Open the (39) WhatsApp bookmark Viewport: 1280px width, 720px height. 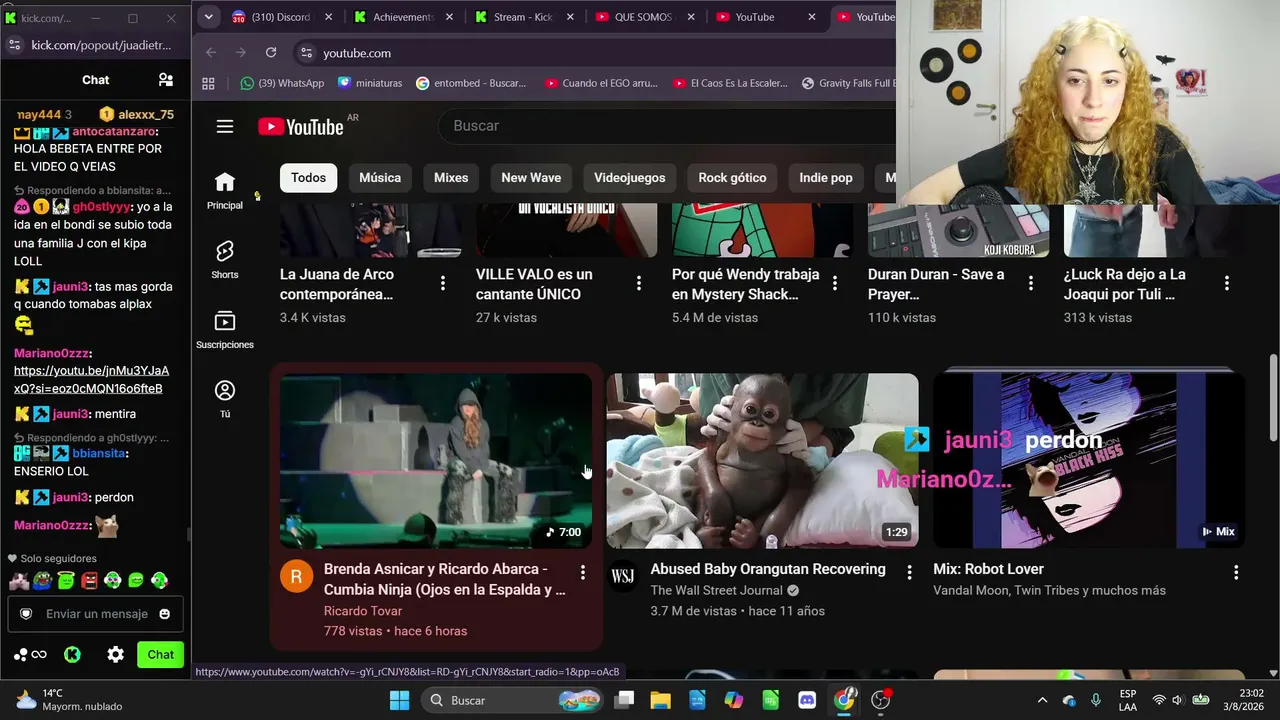click(282, 83)
